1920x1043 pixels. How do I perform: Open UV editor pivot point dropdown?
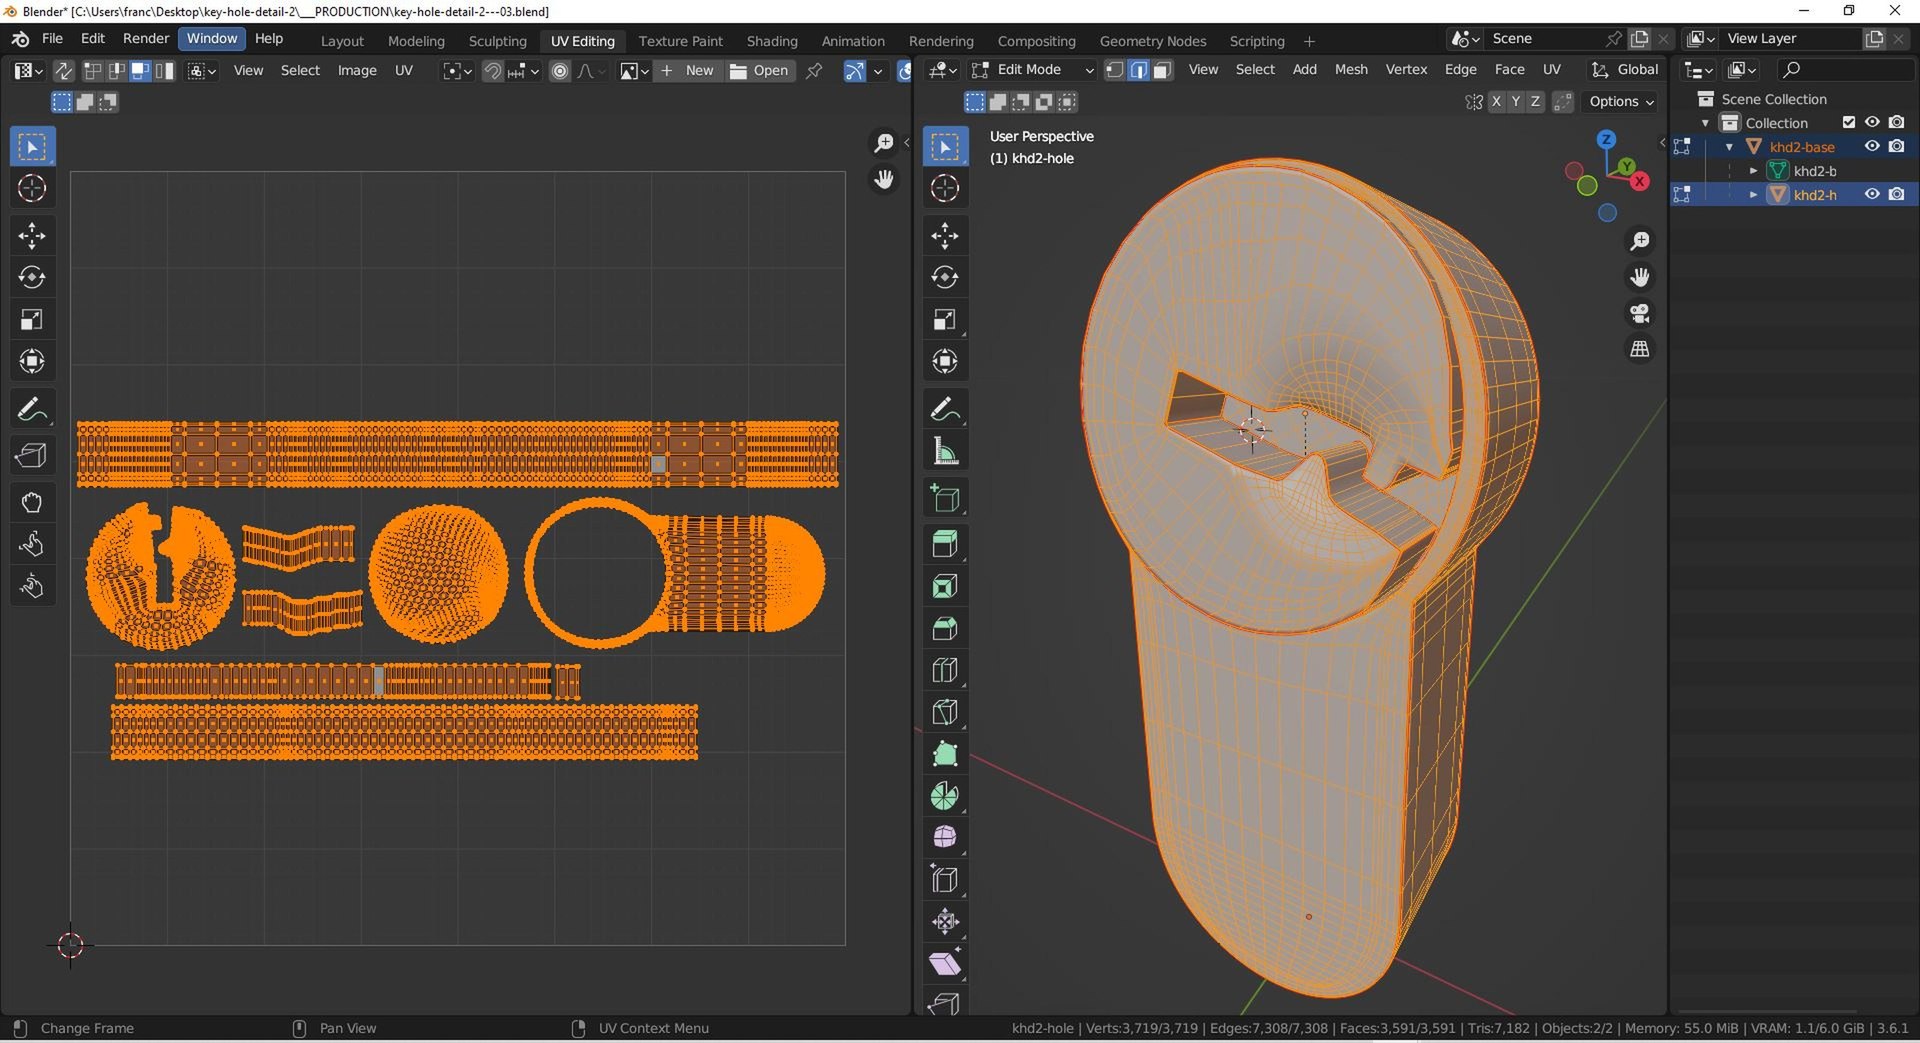pos(457,71)
